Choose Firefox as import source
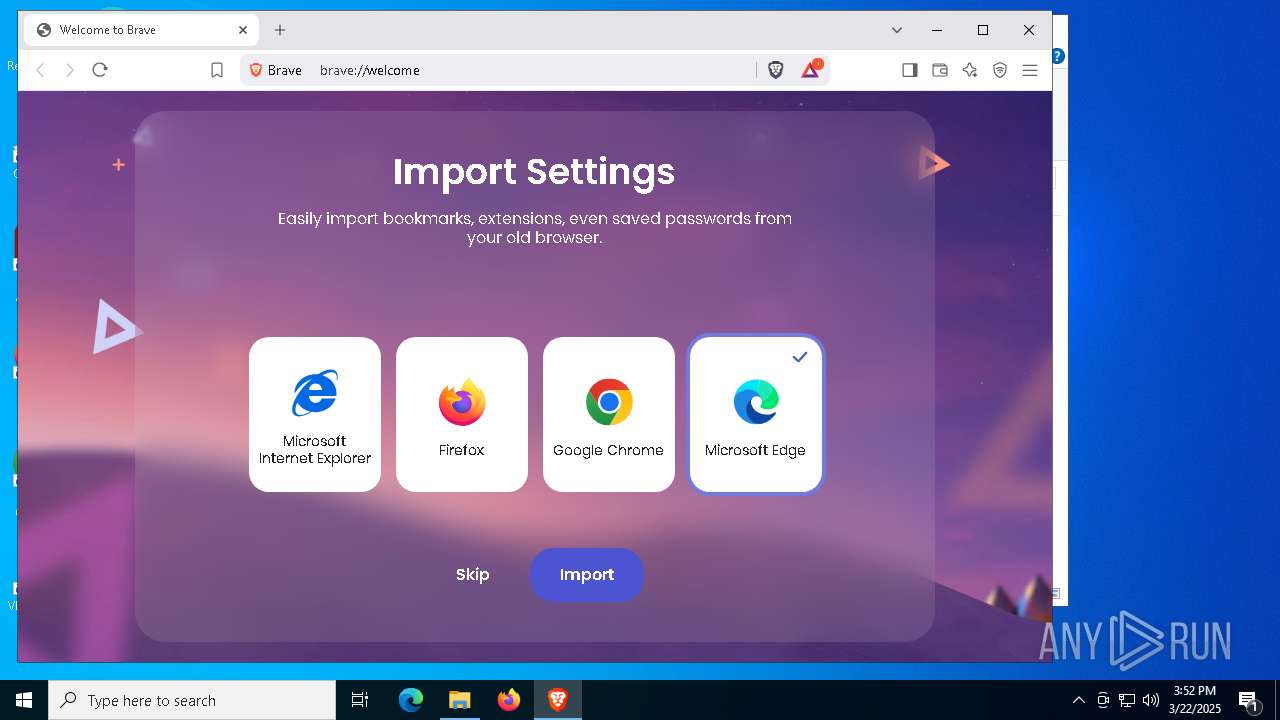The height and width of the screenshot is (720, 1280). 462,414
